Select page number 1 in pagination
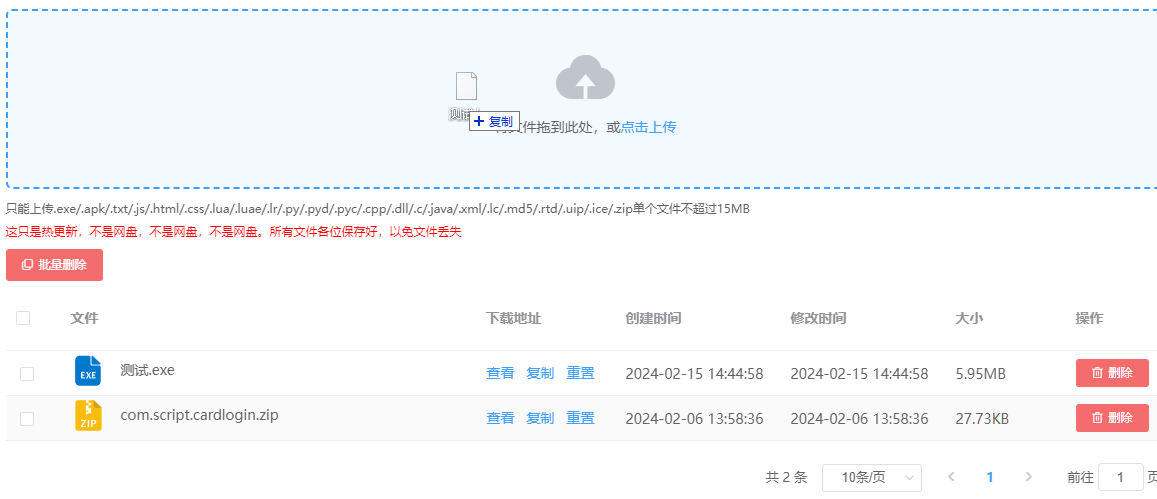 [990, 477]
